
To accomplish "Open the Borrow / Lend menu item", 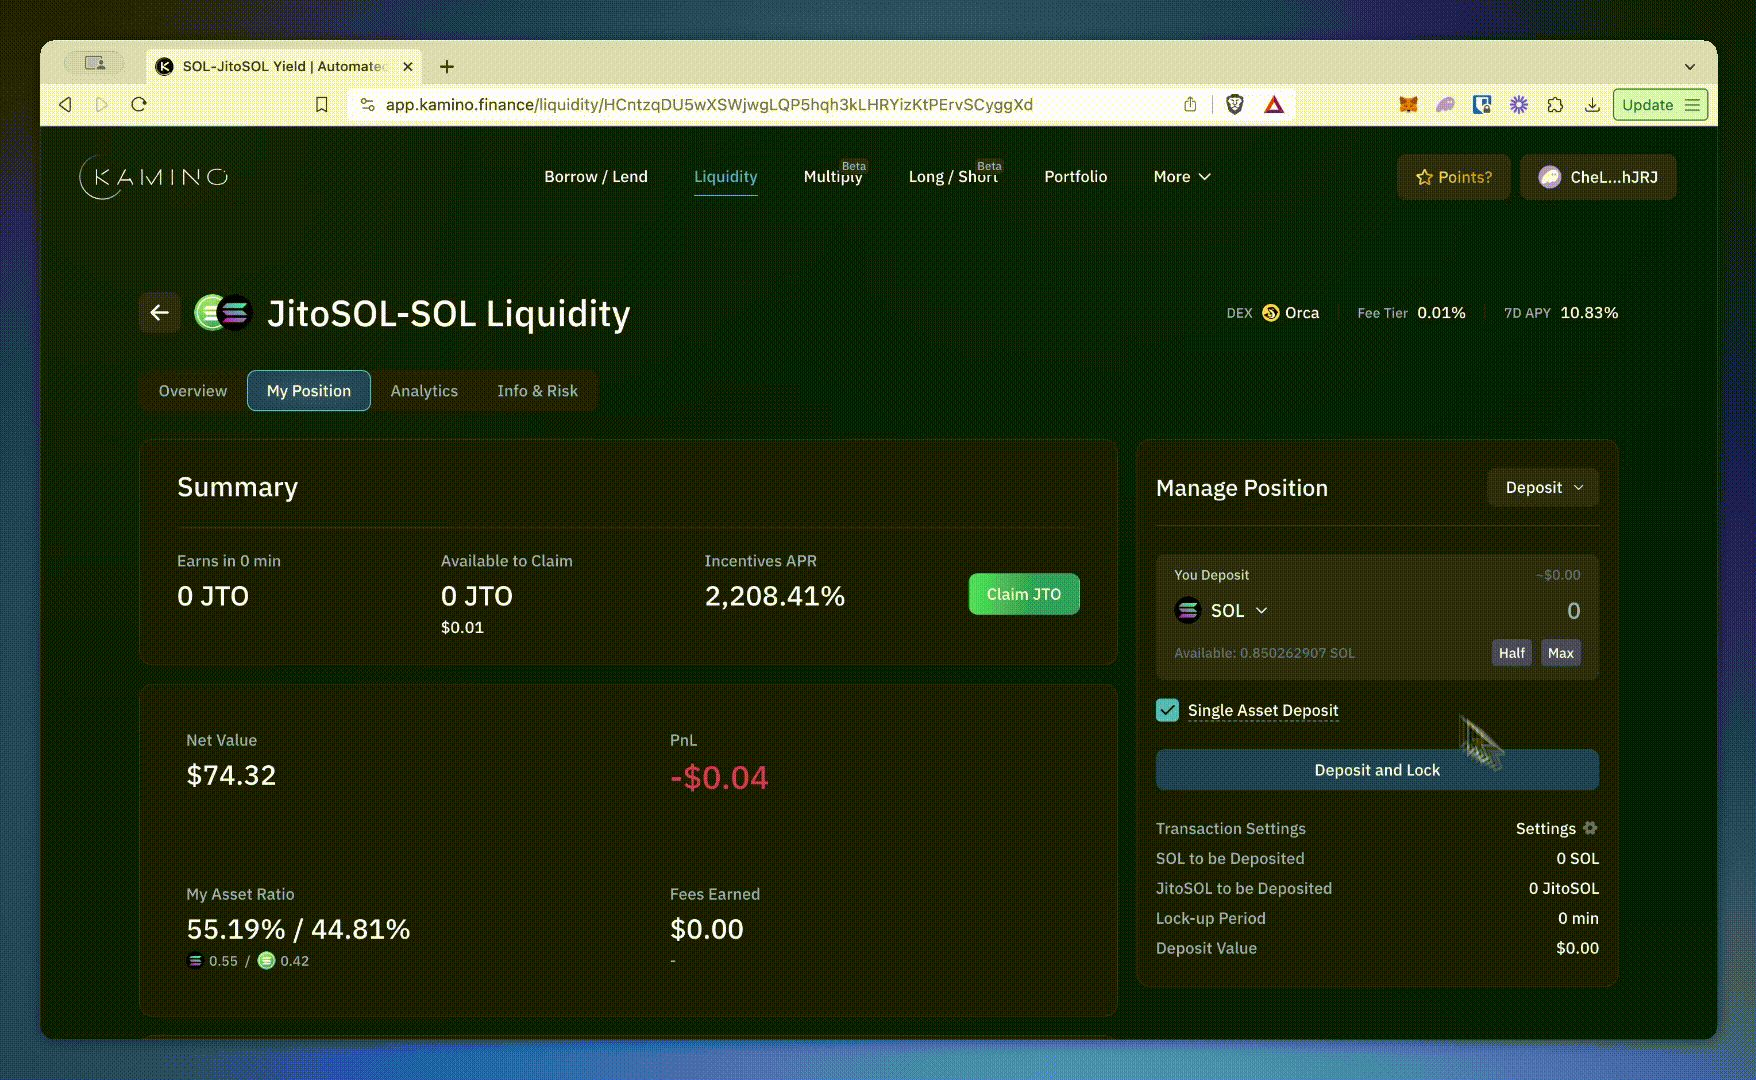I will [595, 177].
